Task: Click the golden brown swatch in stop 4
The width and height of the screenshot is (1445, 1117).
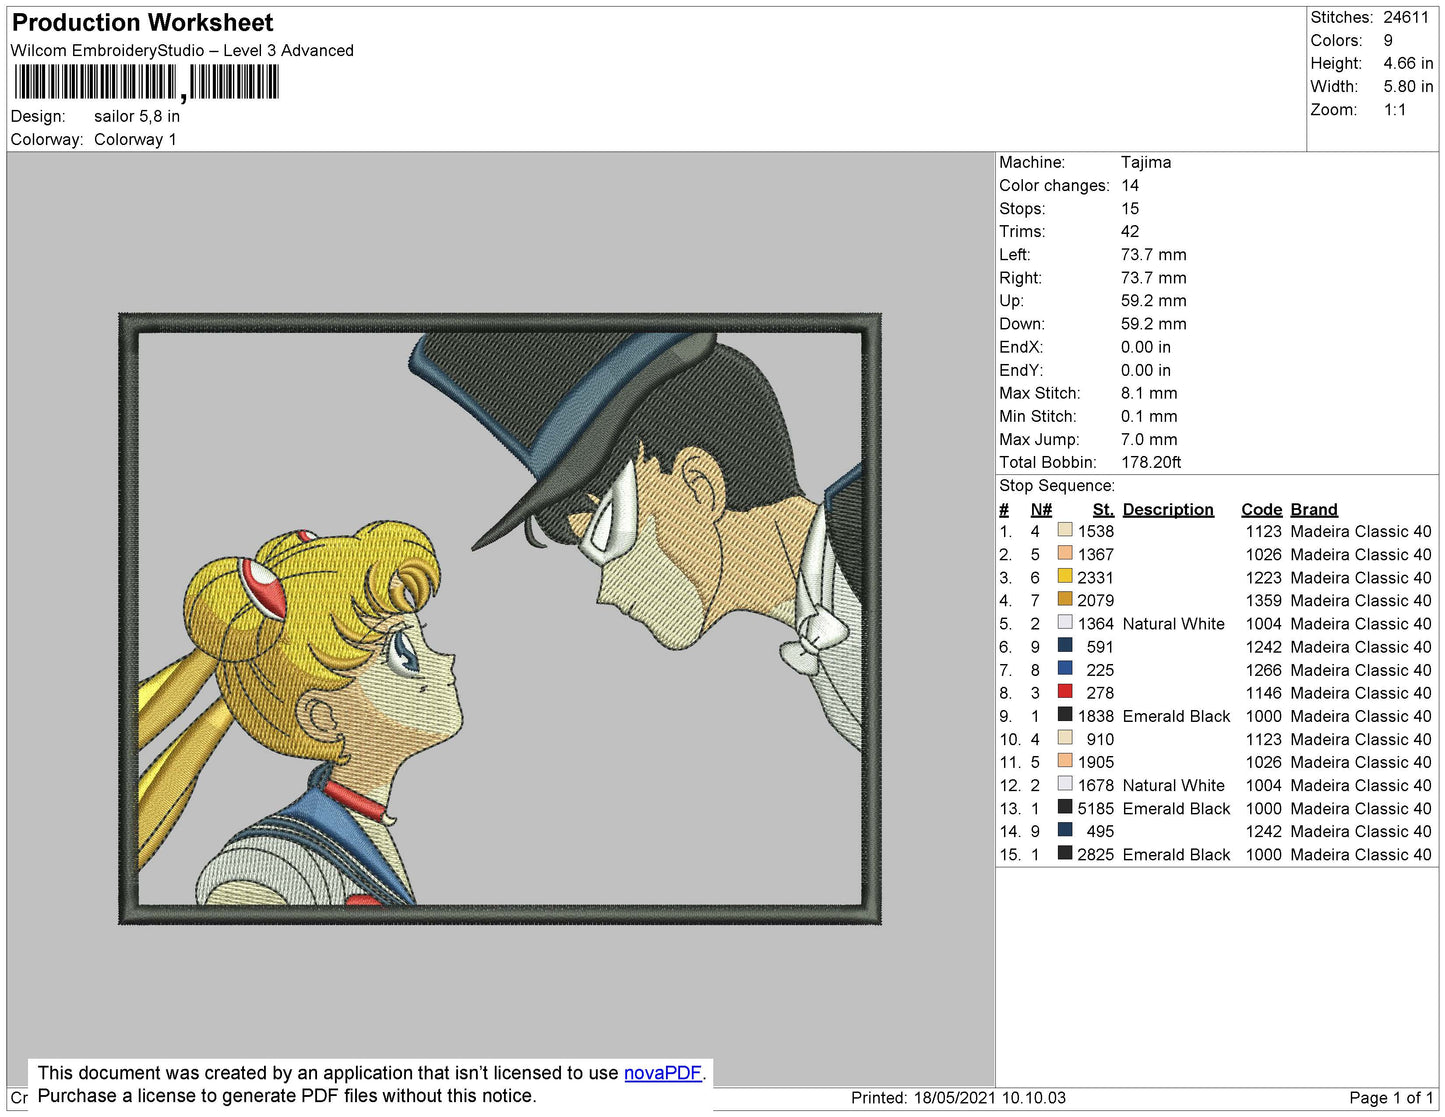Action: [1065, 599]
